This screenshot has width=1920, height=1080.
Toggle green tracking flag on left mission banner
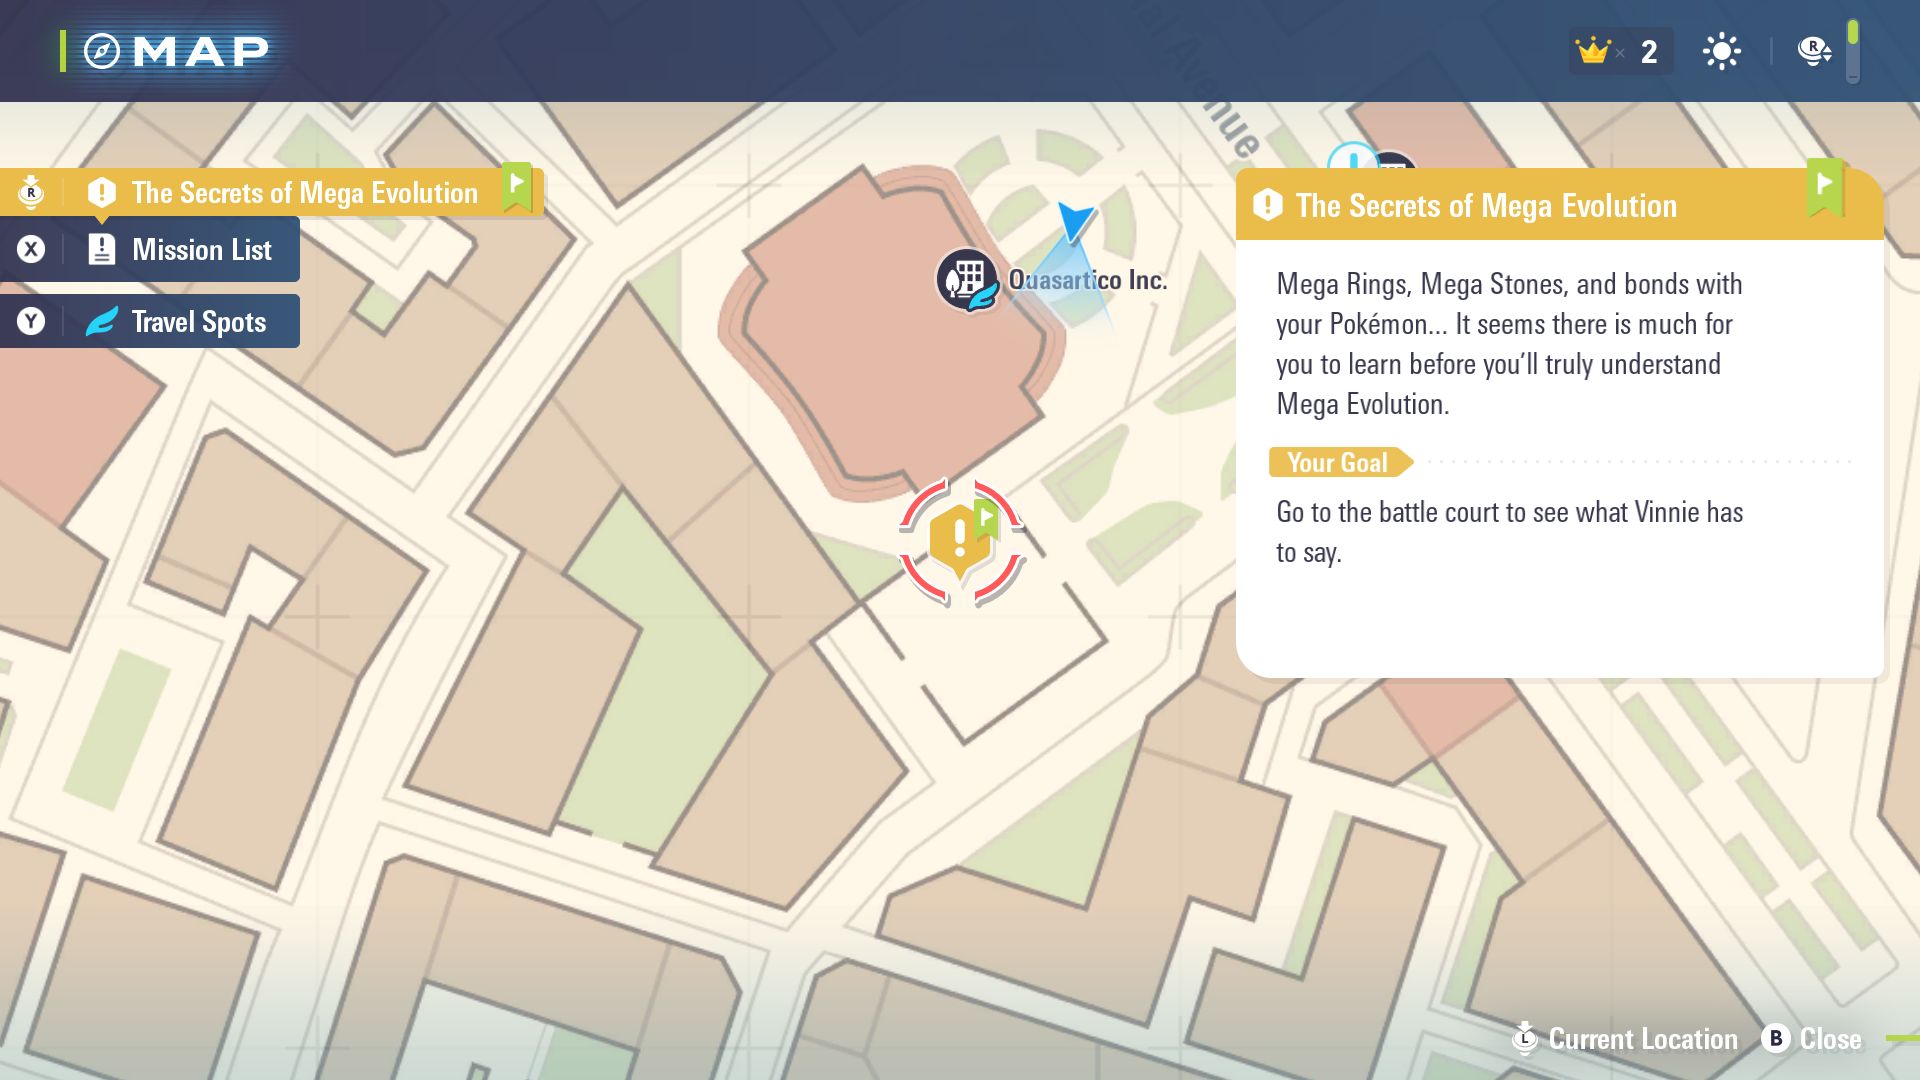[x=516, y=186]
